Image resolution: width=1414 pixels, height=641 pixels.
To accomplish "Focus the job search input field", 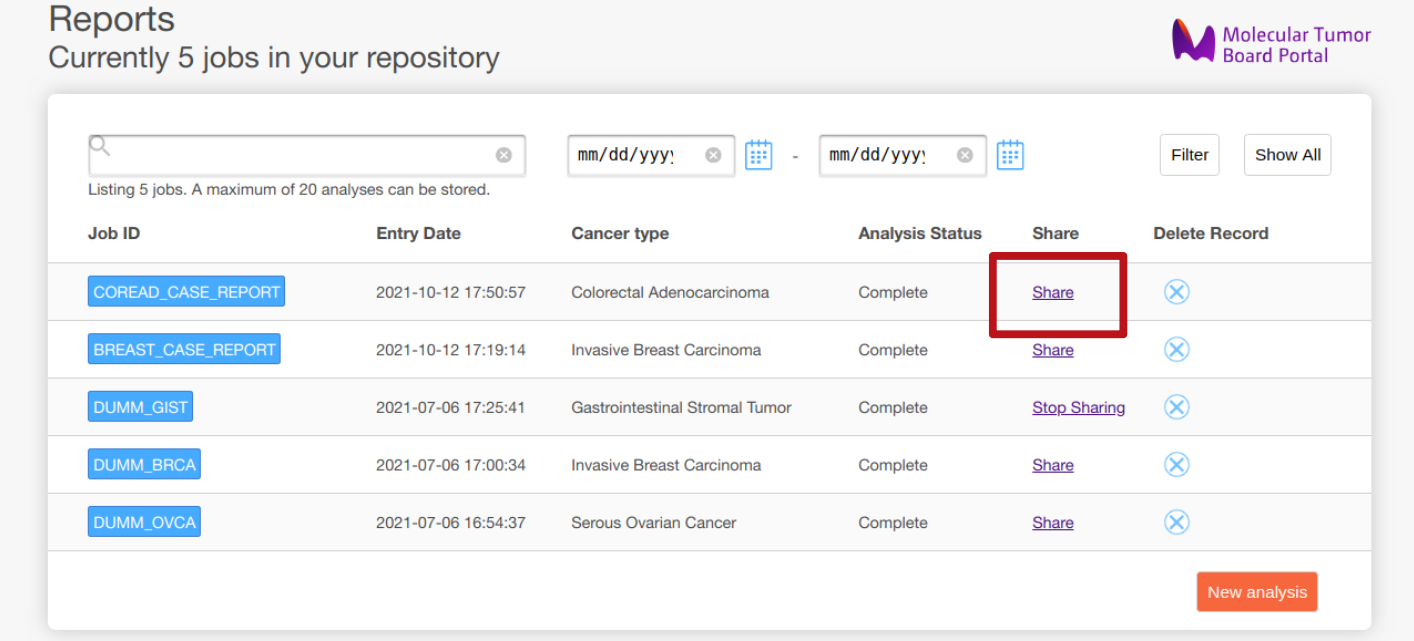I will click(300, 156).
